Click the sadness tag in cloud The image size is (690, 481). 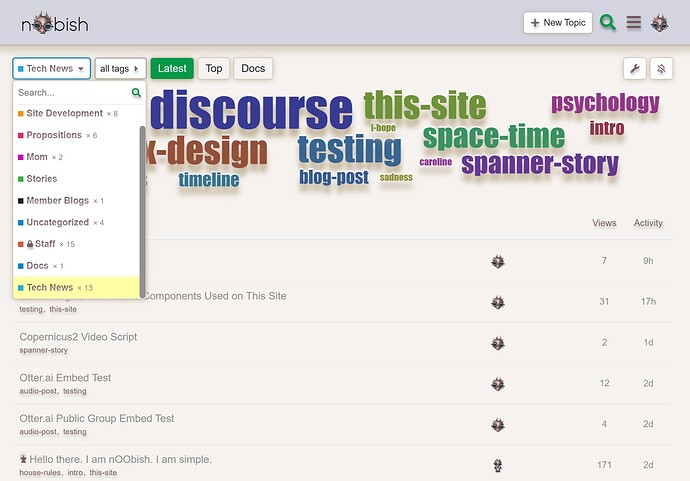click(x=396, y=177)
